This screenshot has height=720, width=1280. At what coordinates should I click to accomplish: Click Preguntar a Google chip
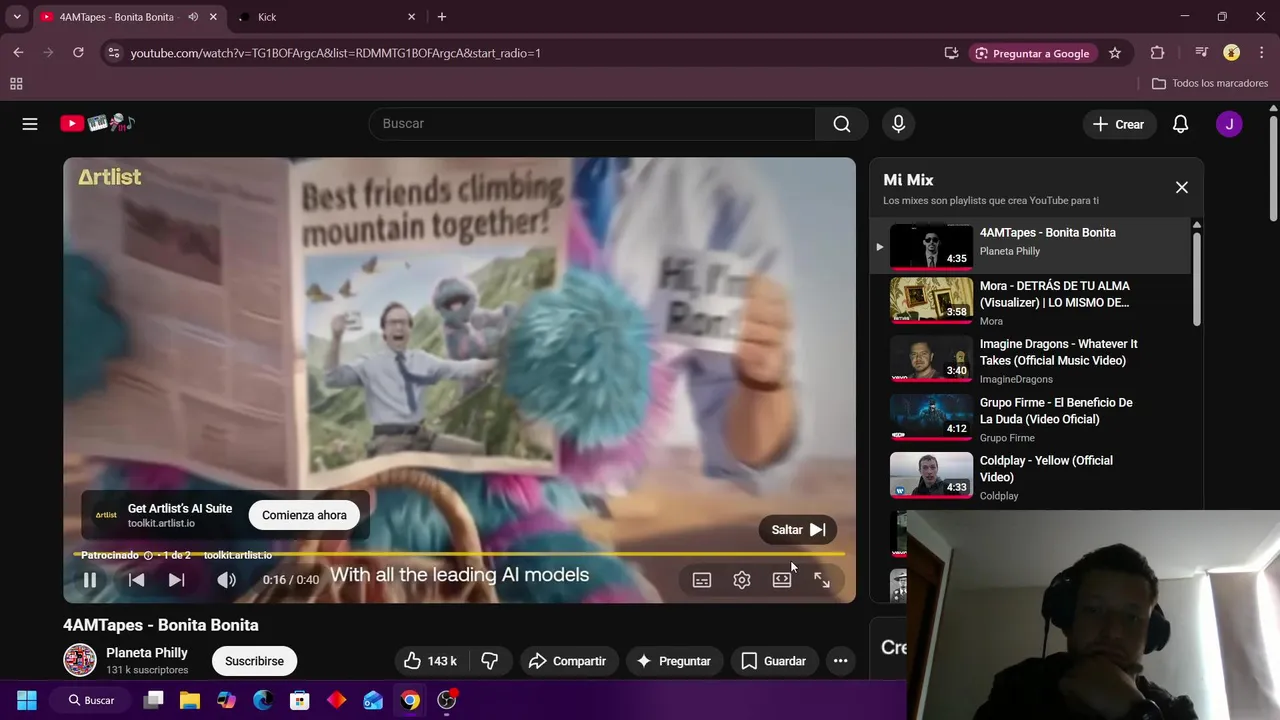click(1032, 53)
